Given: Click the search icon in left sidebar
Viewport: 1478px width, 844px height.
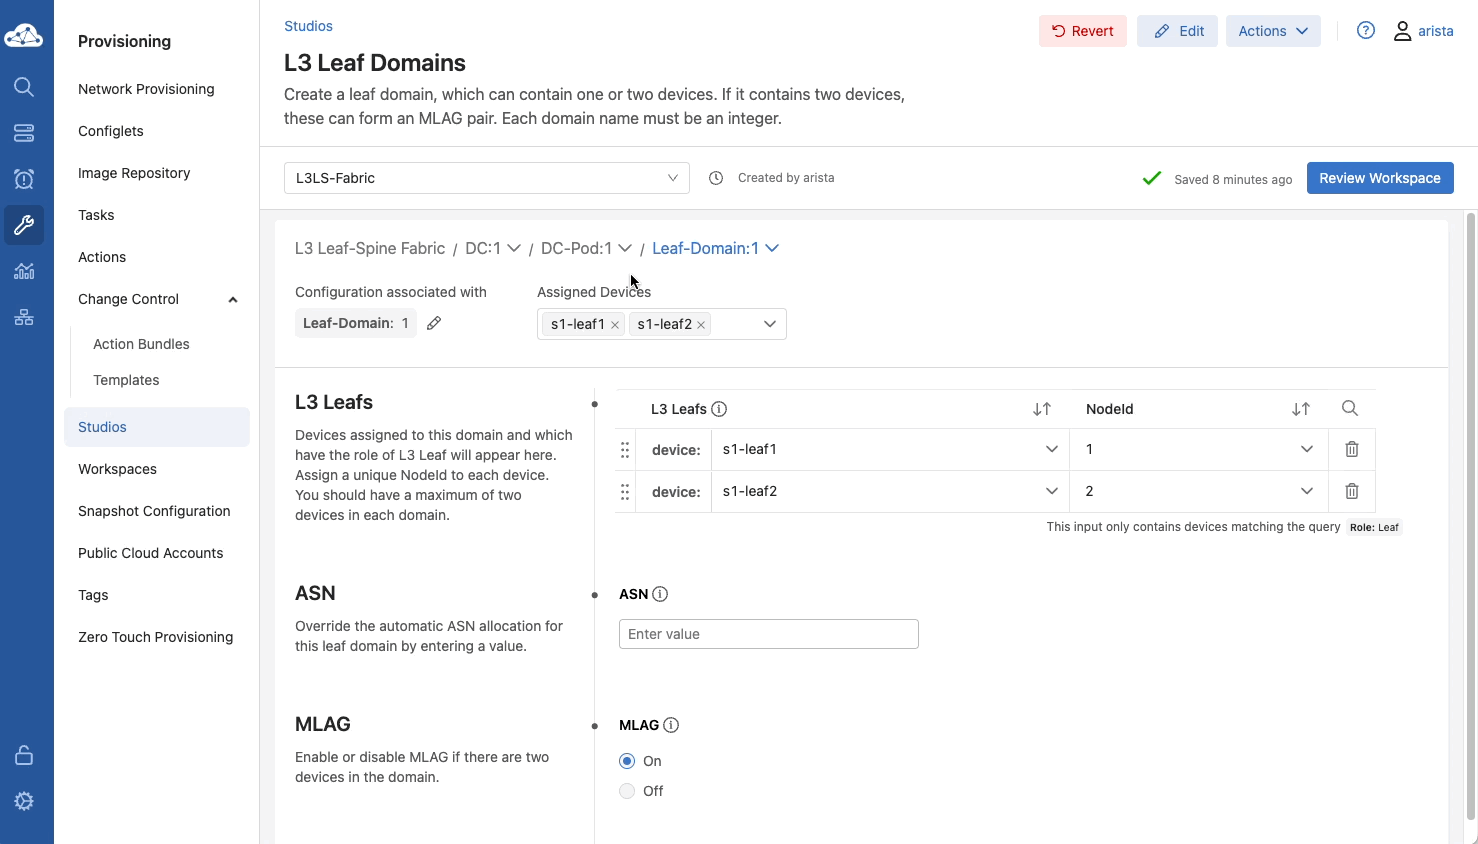Looking at the screenshot, I should tap(24, 87).
